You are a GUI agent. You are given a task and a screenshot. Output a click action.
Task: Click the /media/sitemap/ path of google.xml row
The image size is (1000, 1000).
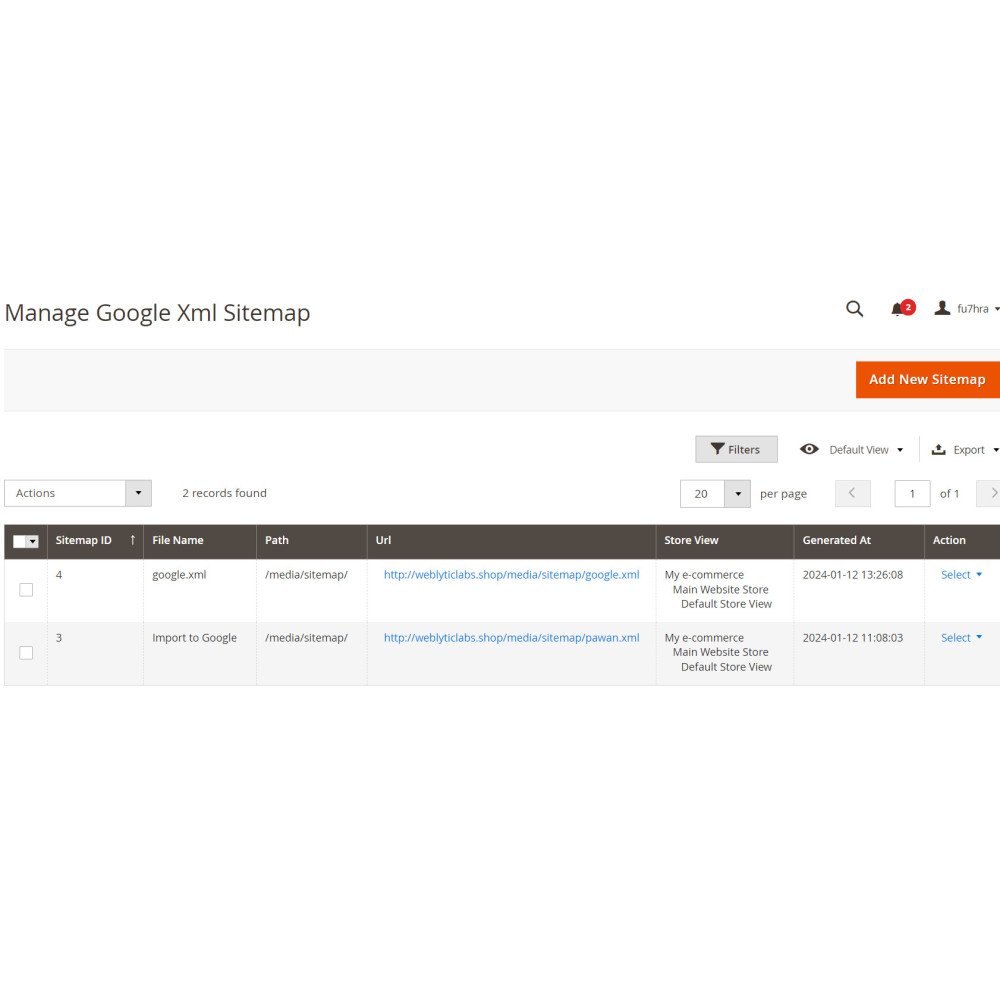click(x=306, y=575)
